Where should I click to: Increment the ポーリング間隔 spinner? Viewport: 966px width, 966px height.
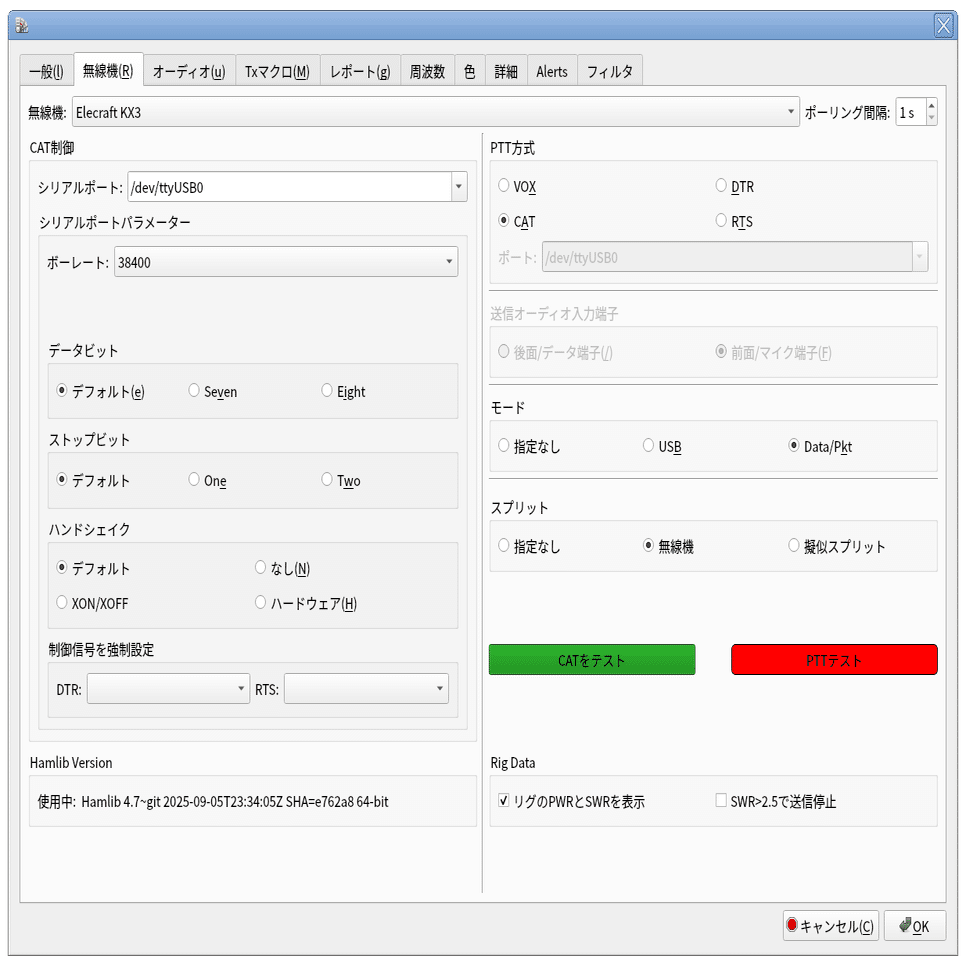click(931, 105)
